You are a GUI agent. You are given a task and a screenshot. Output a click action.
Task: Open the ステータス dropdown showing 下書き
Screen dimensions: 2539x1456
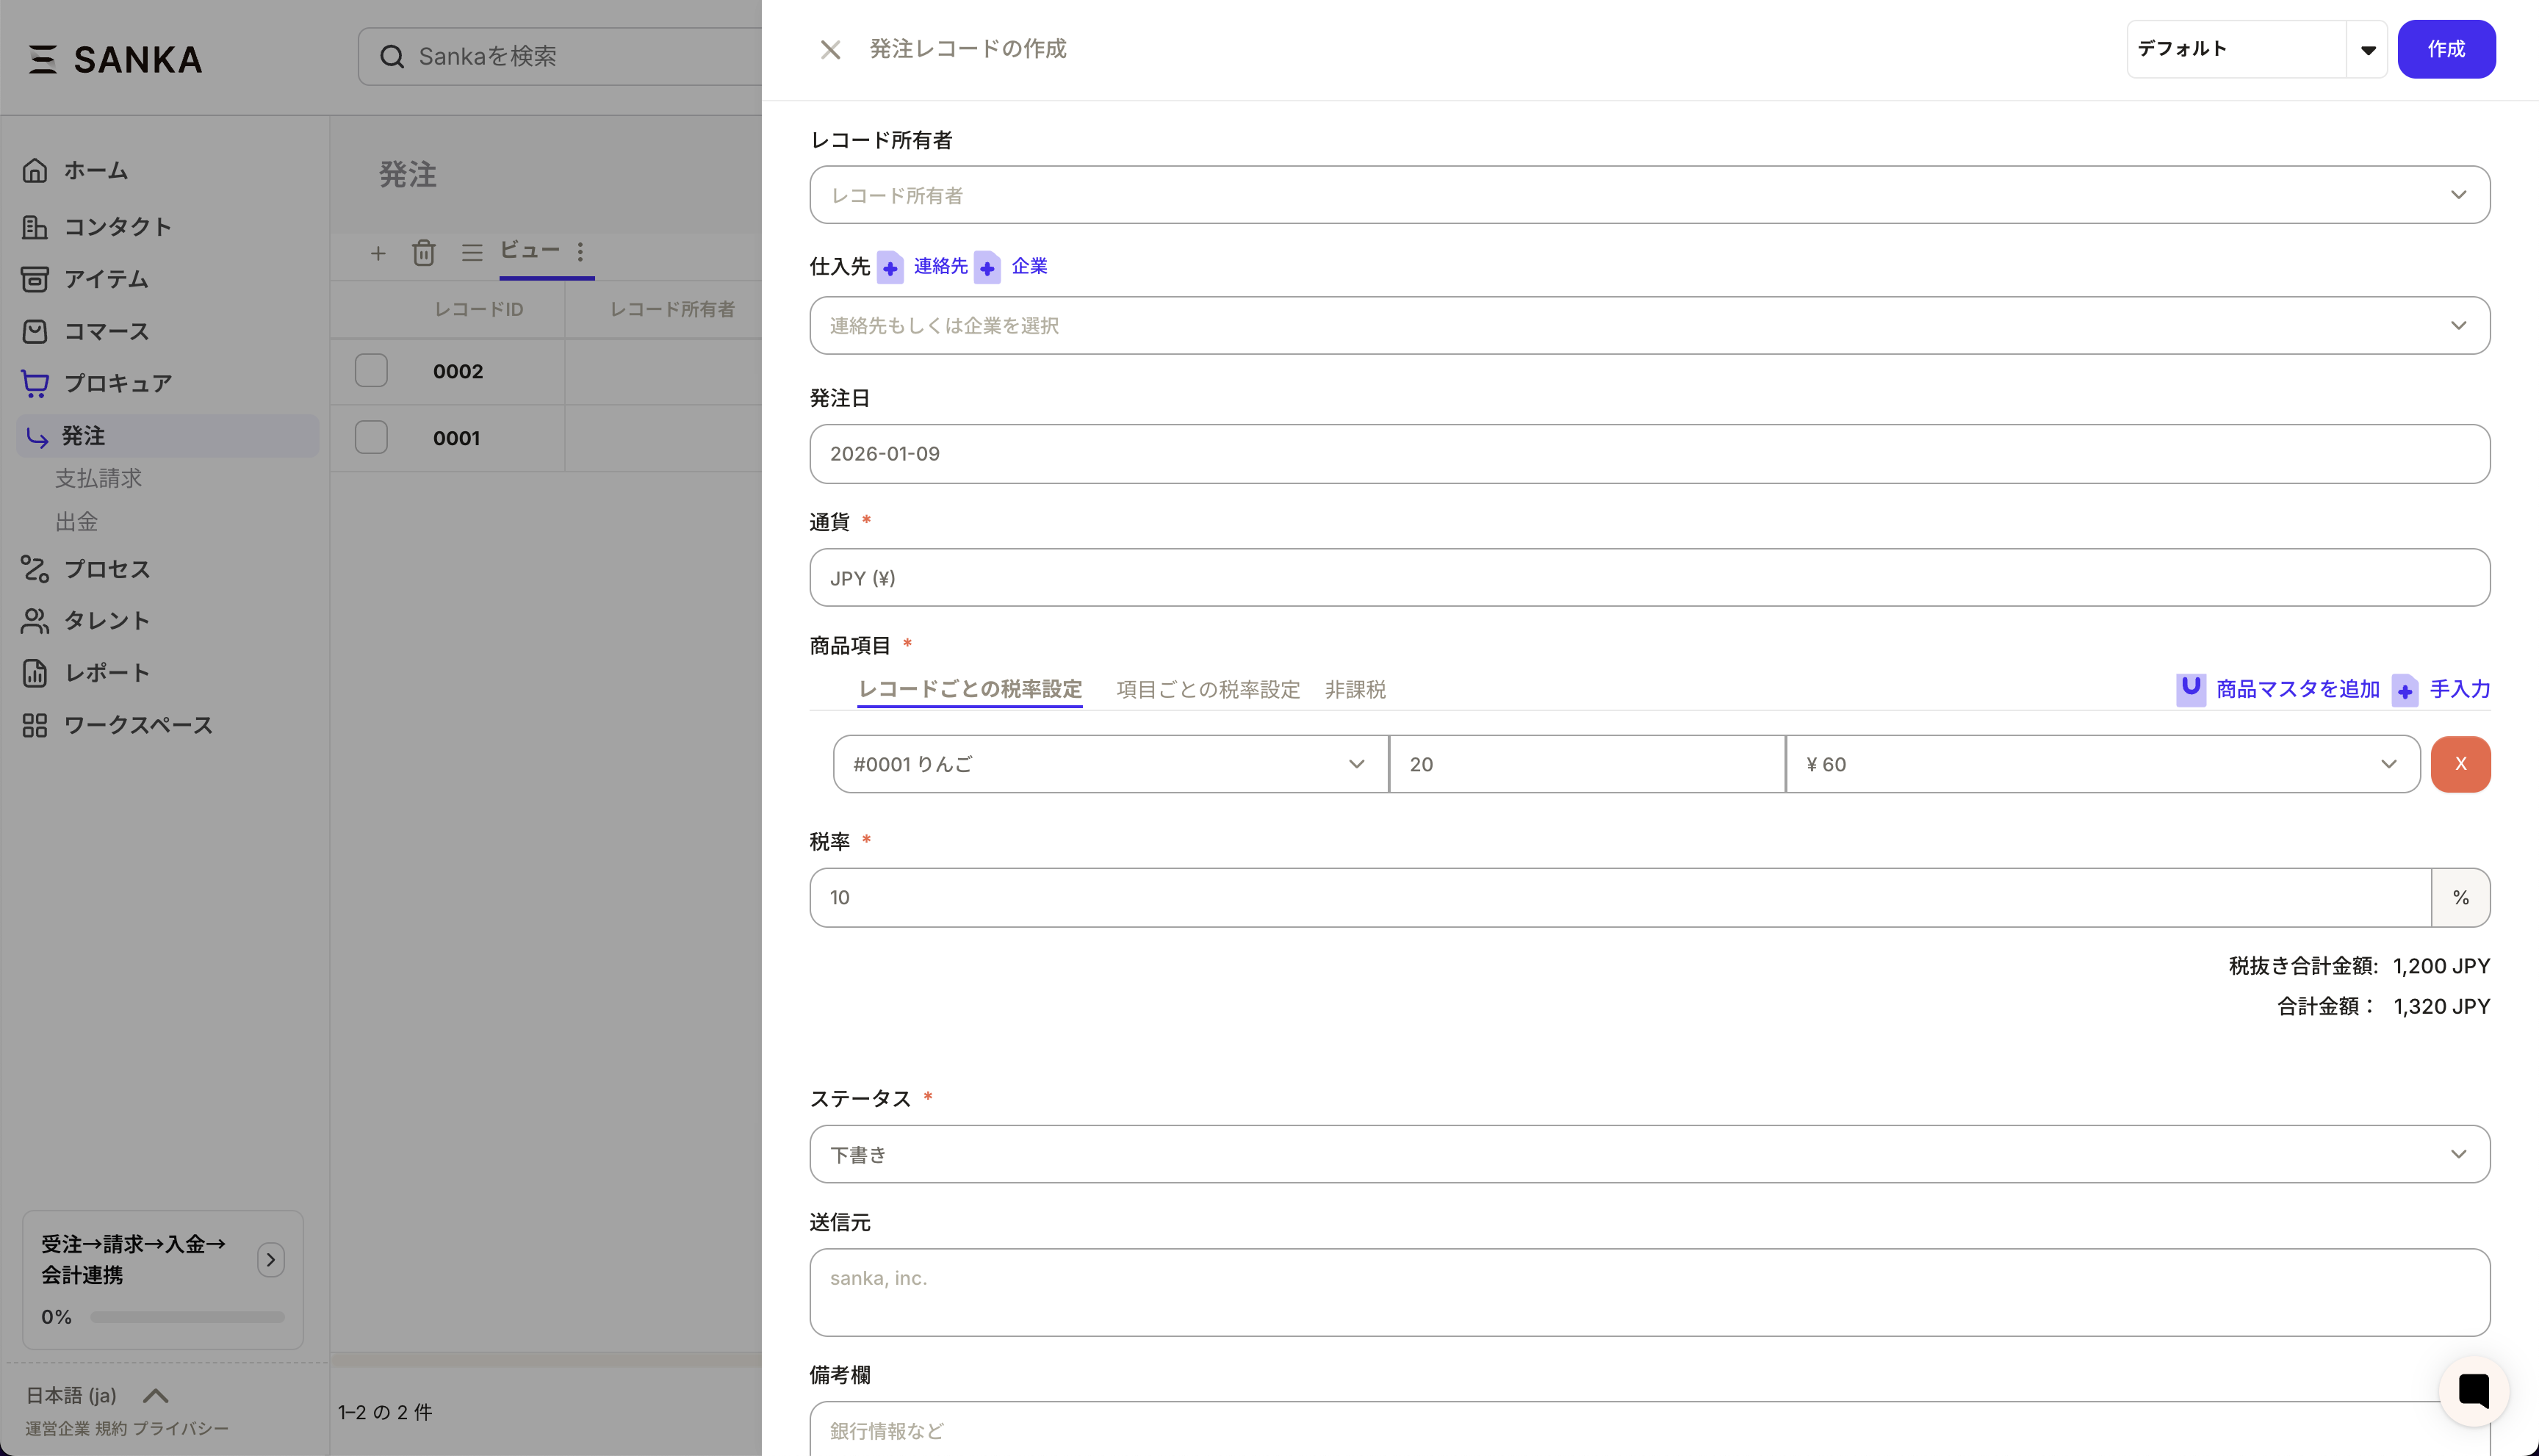(x=2459, y=1154)
